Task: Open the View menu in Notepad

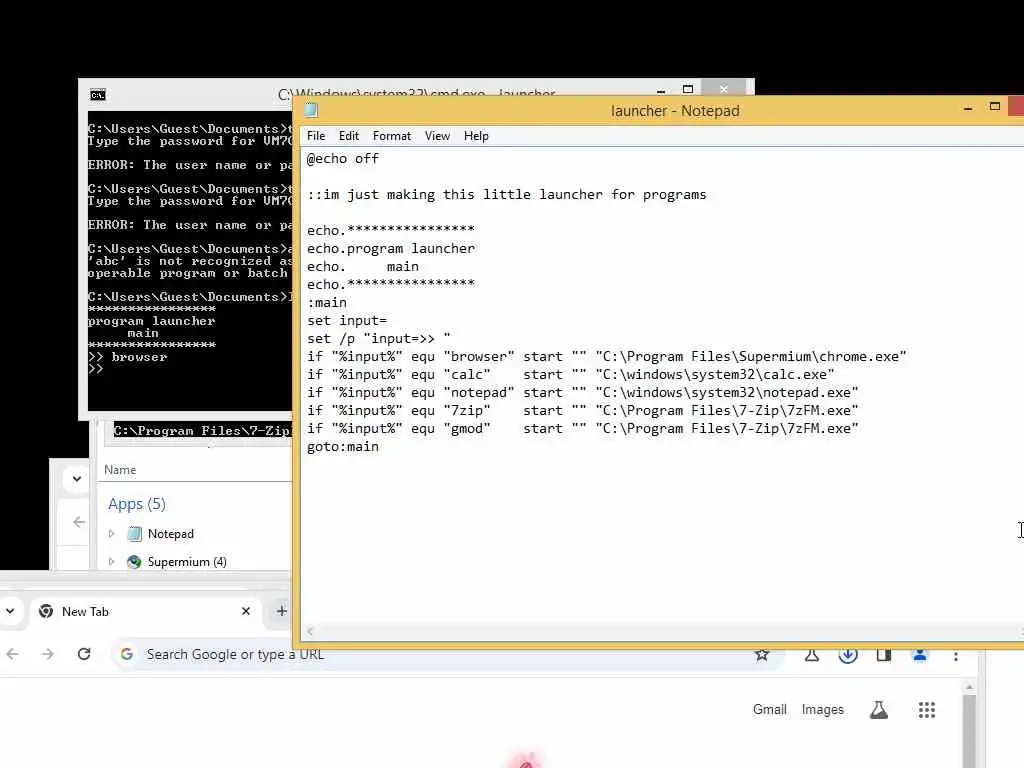Action: 437,136
